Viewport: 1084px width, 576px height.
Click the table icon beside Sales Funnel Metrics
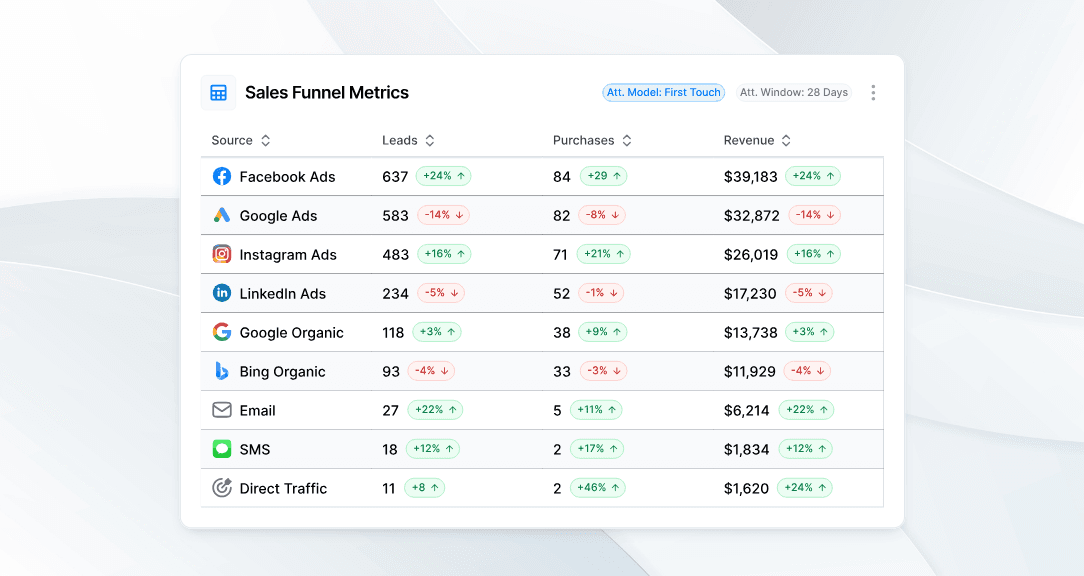click(x=218, y=93)
